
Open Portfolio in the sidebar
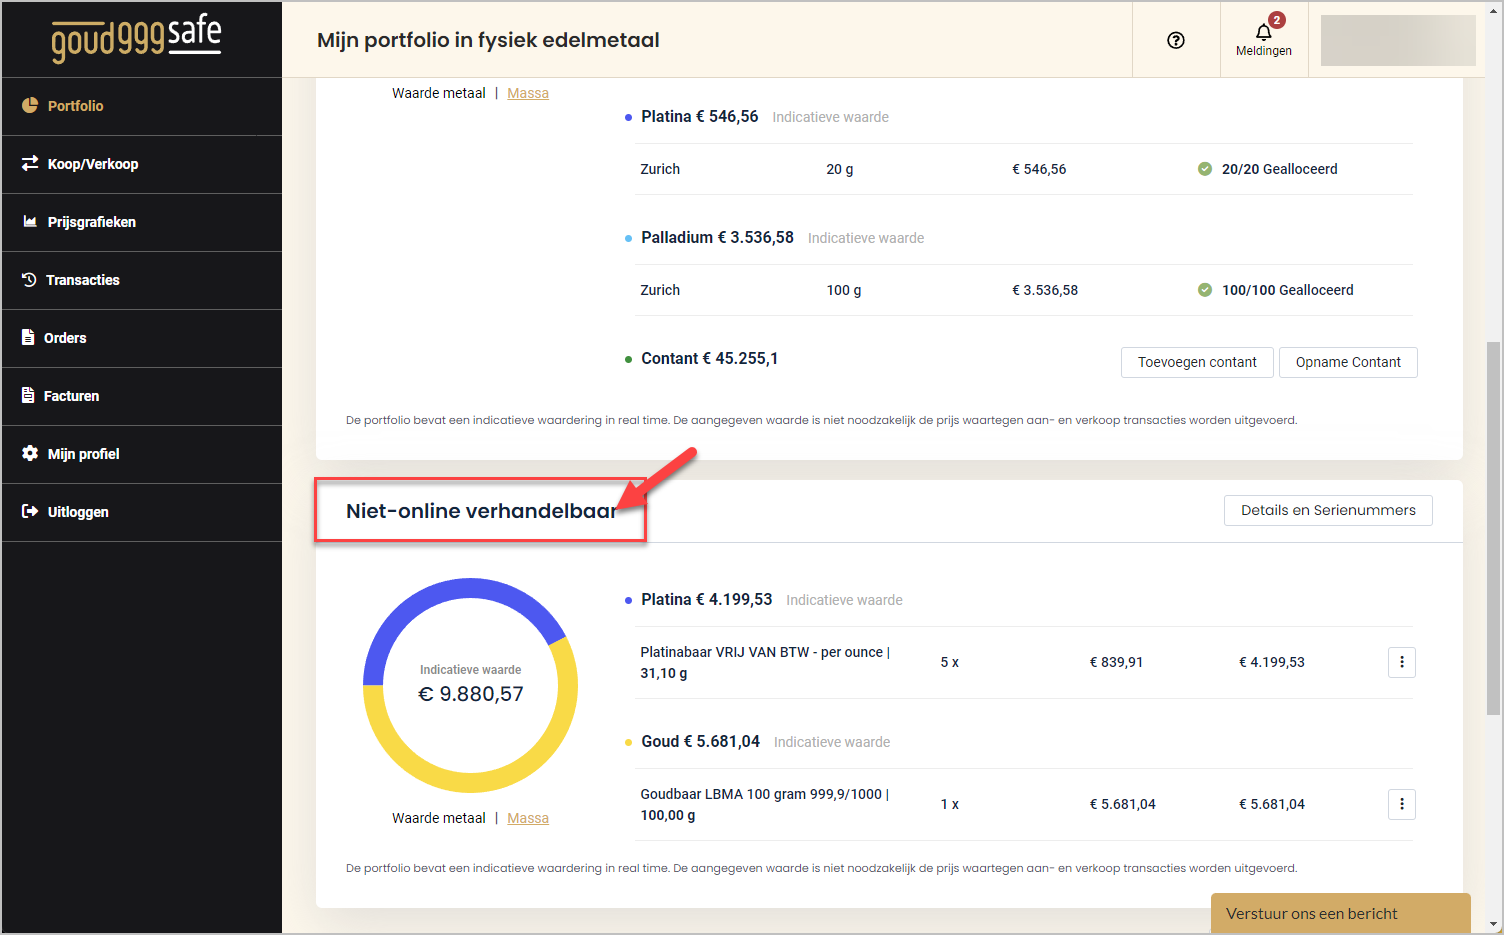click(x=142, y=106)
